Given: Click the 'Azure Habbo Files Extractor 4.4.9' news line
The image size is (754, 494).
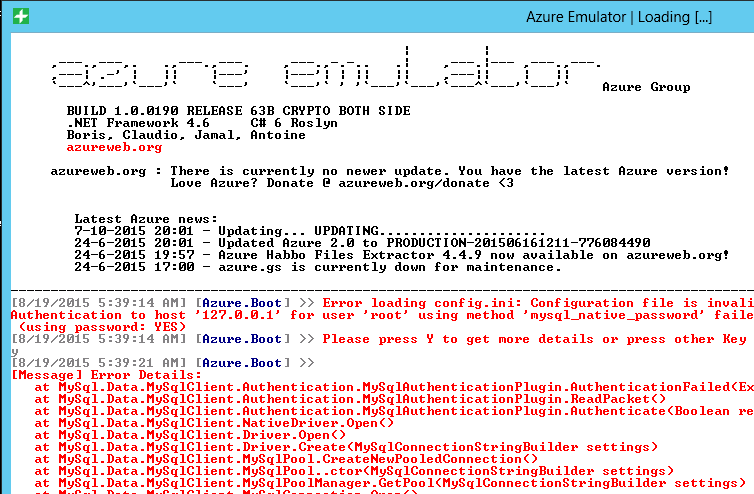Looking at the screenshot, I should click(402, 255).
